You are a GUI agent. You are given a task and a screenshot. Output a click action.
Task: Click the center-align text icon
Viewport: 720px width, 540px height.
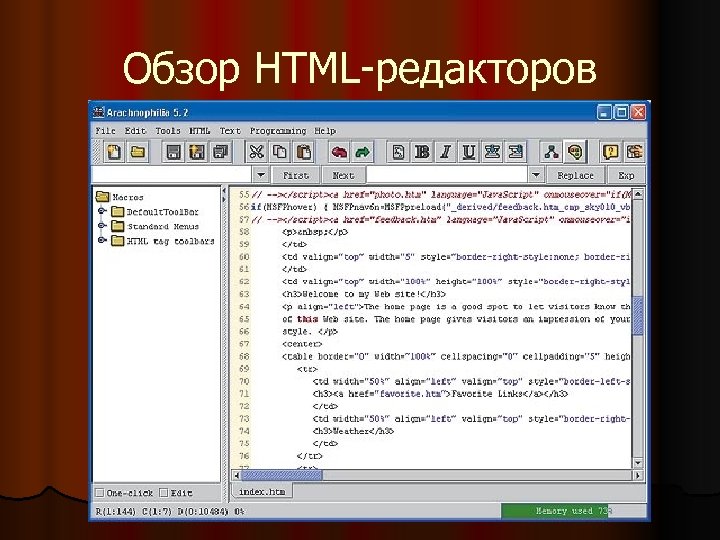coord(492,152)
